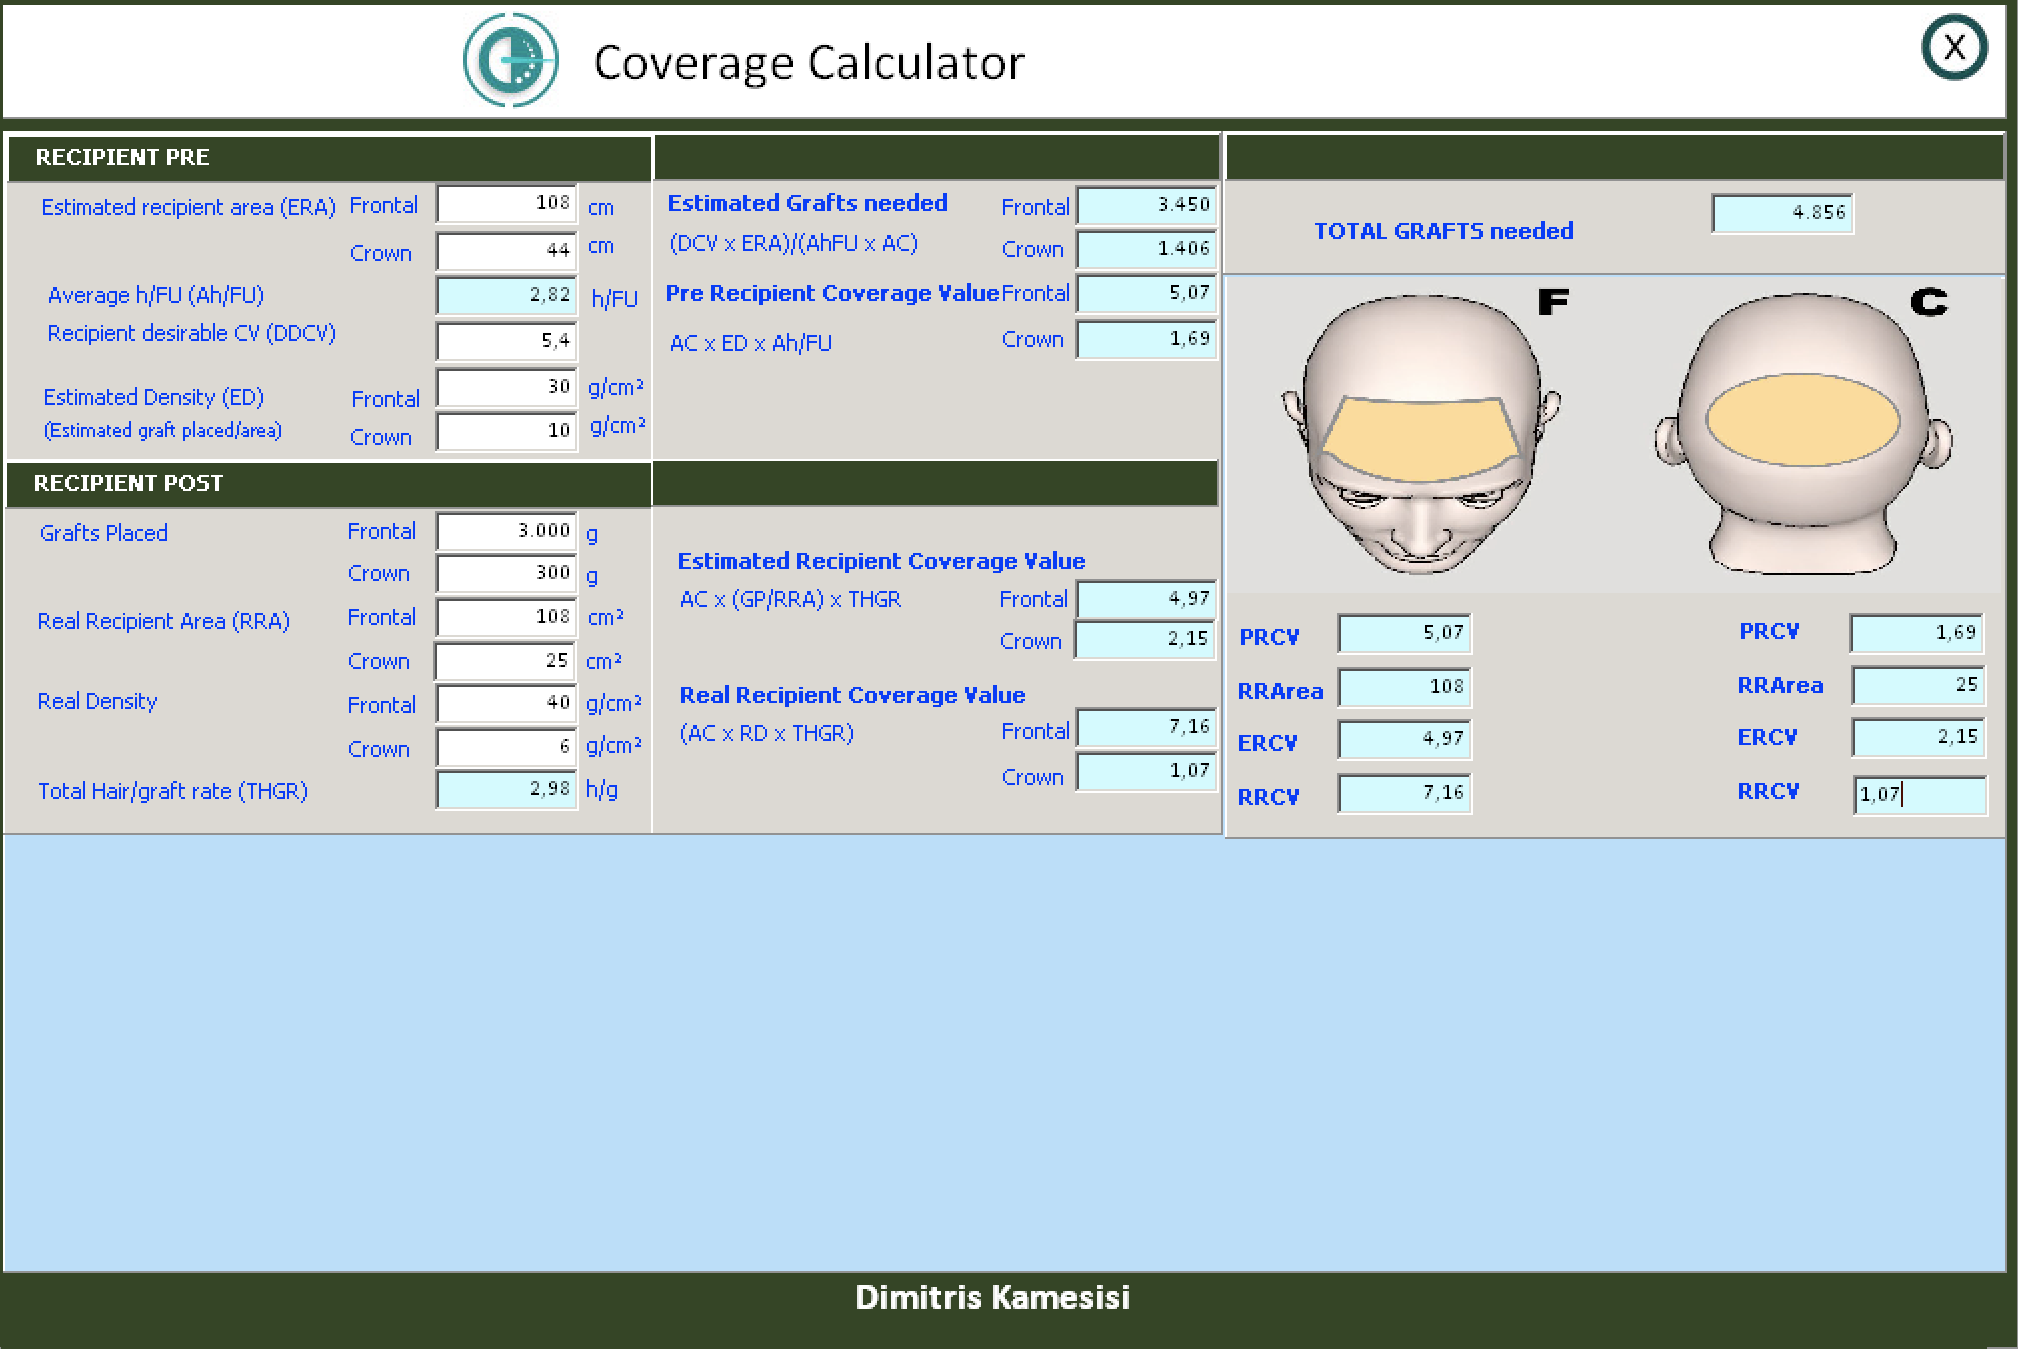Edit the Crown Real Density field
The height and width of the screenshot is (1349, 2018).
click(x=507, y=747)
